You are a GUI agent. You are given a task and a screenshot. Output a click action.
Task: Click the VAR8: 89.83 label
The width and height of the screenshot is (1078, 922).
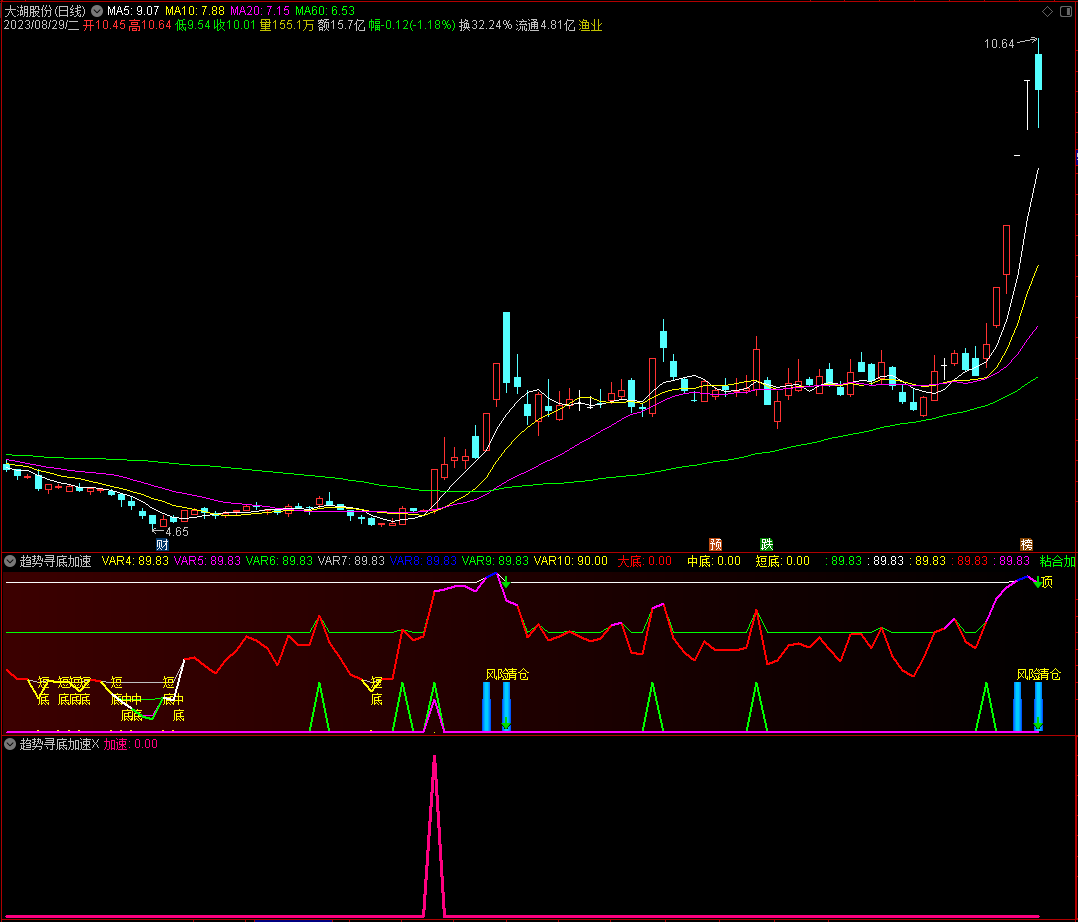(x=424, y=561)
